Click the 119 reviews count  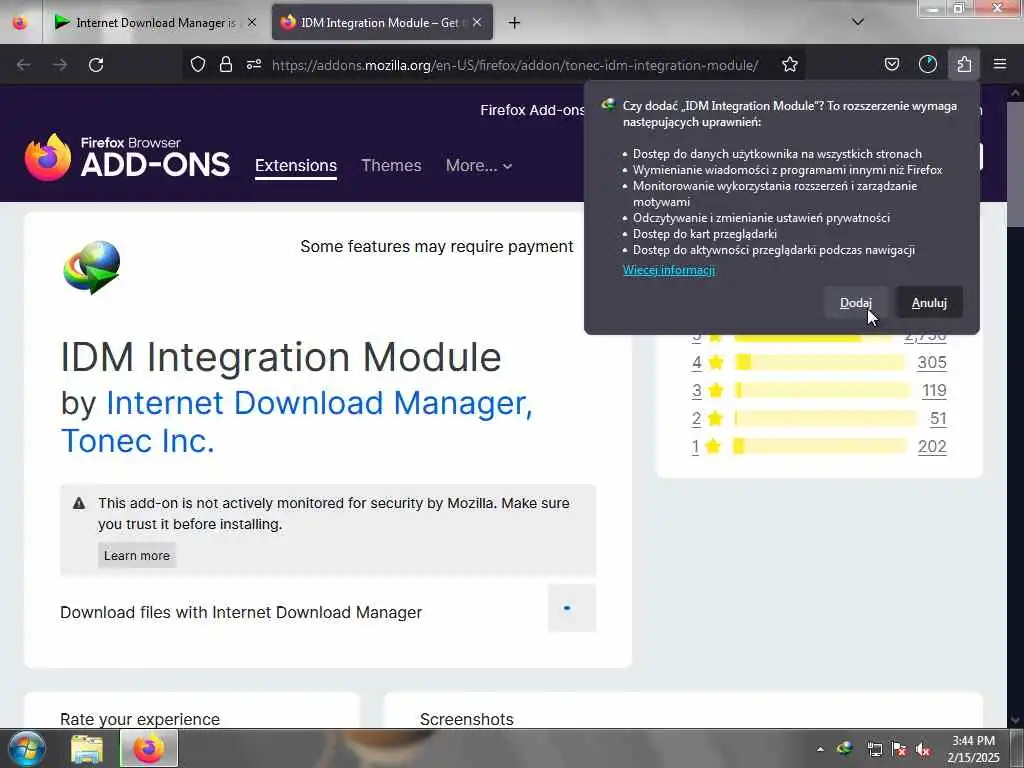(x=934, y=391)
